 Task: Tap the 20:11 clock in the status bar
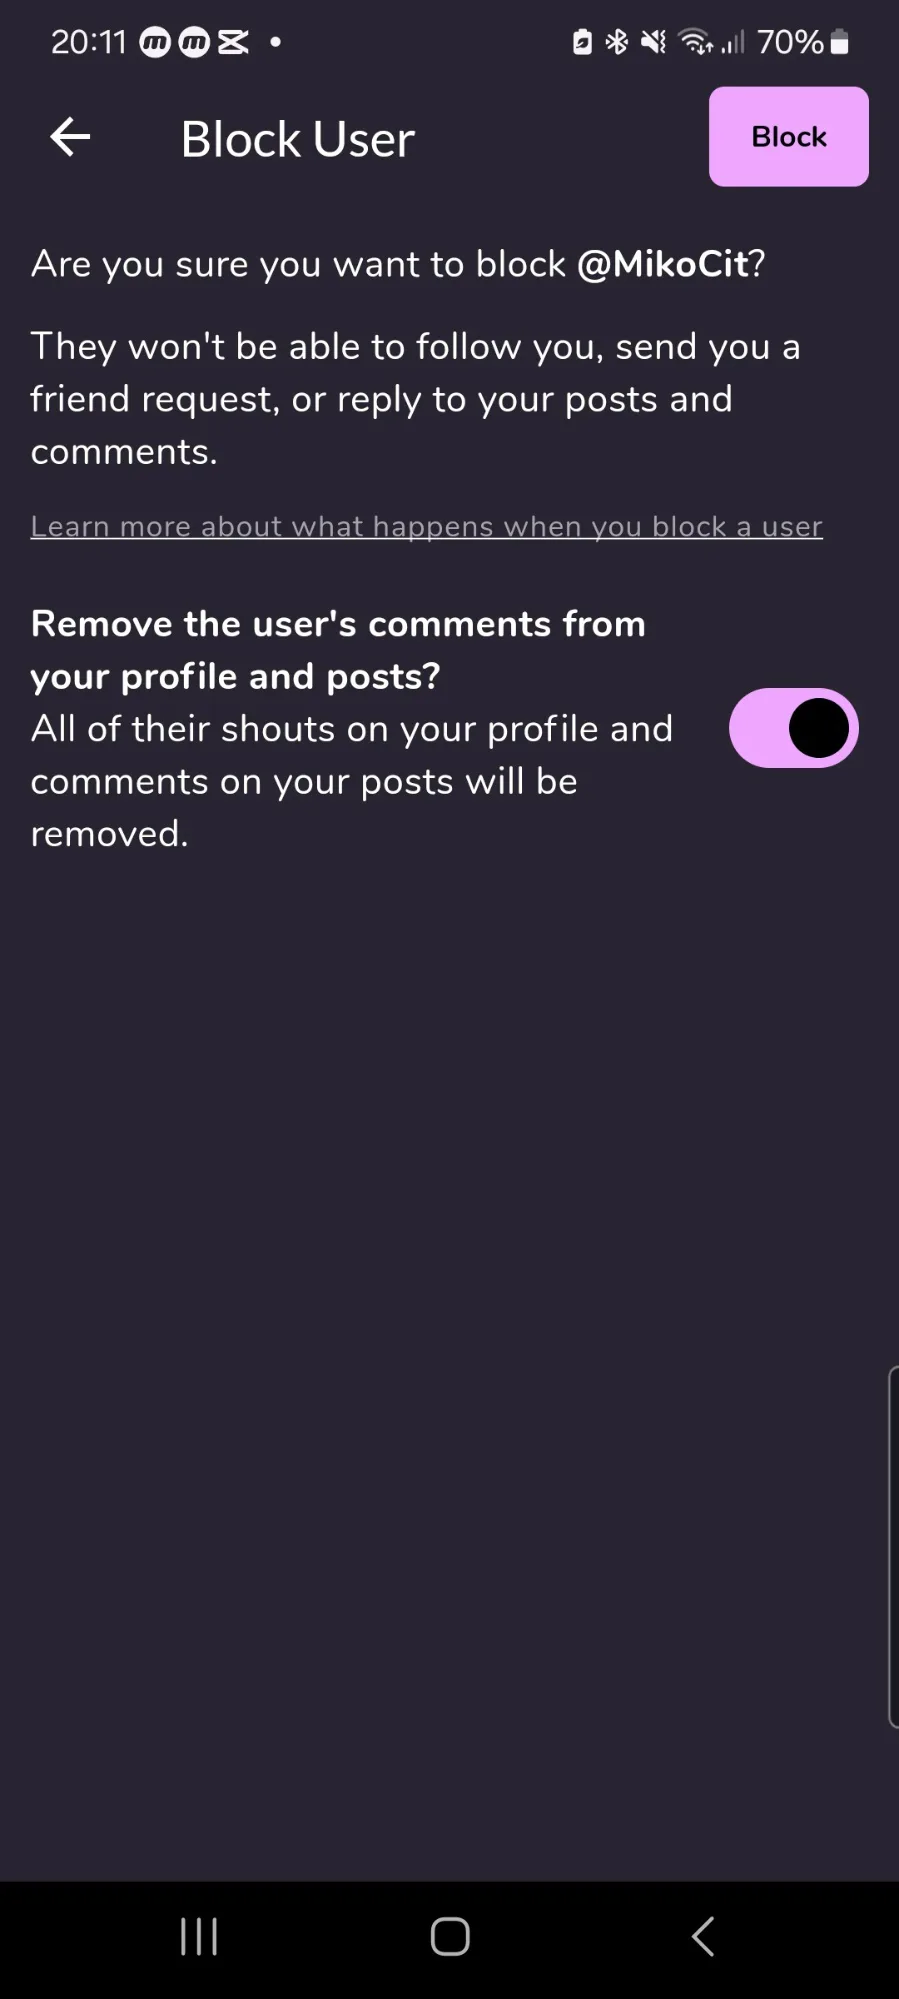click(88, 42)
